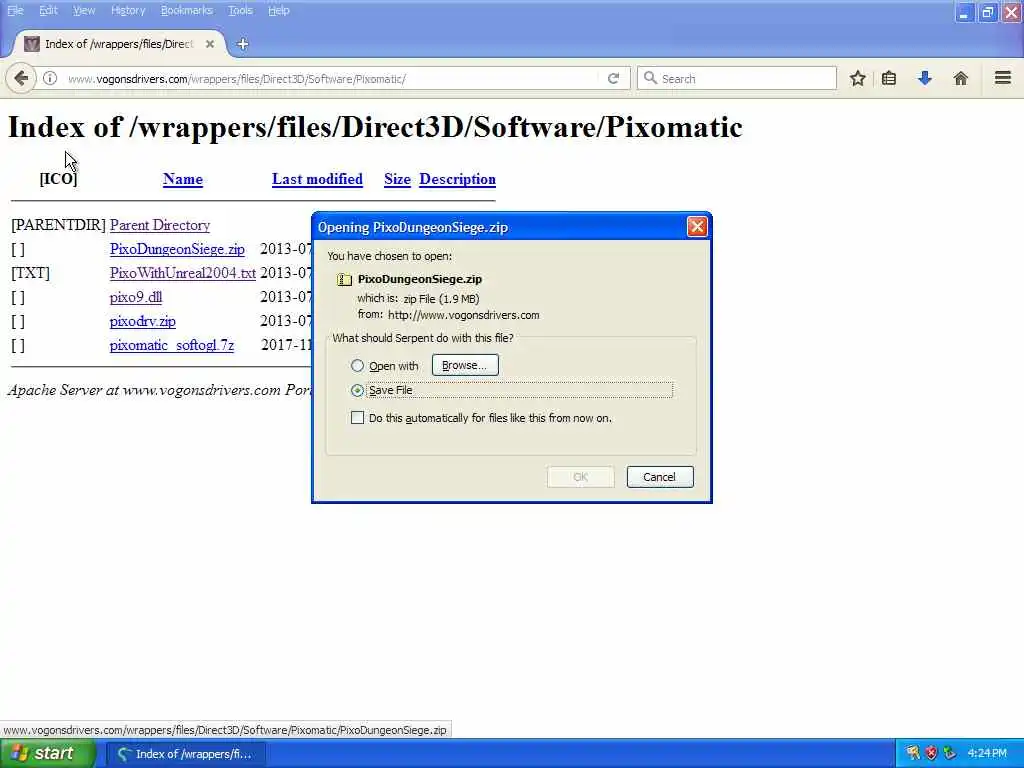This screenshot has width=1024, height=768.
Task: Click the Cancel button
Action: pyautogui.click(x=660, y=477)
